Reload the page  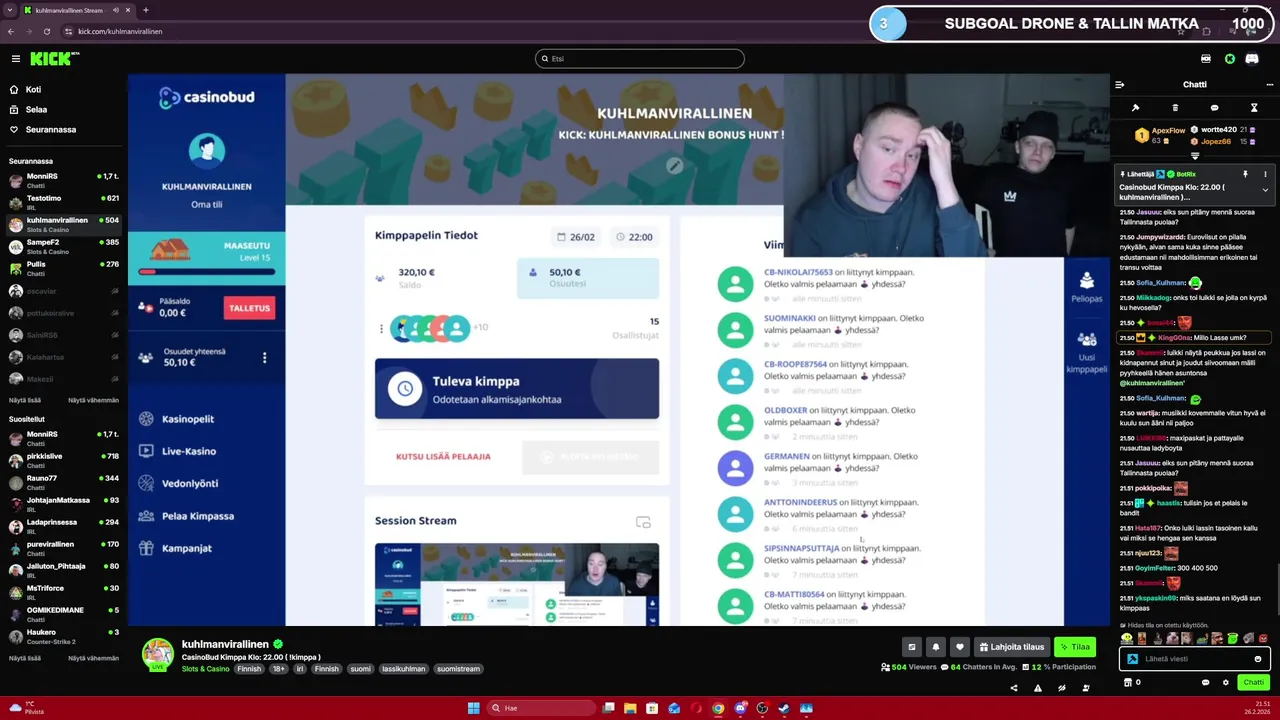47,31
